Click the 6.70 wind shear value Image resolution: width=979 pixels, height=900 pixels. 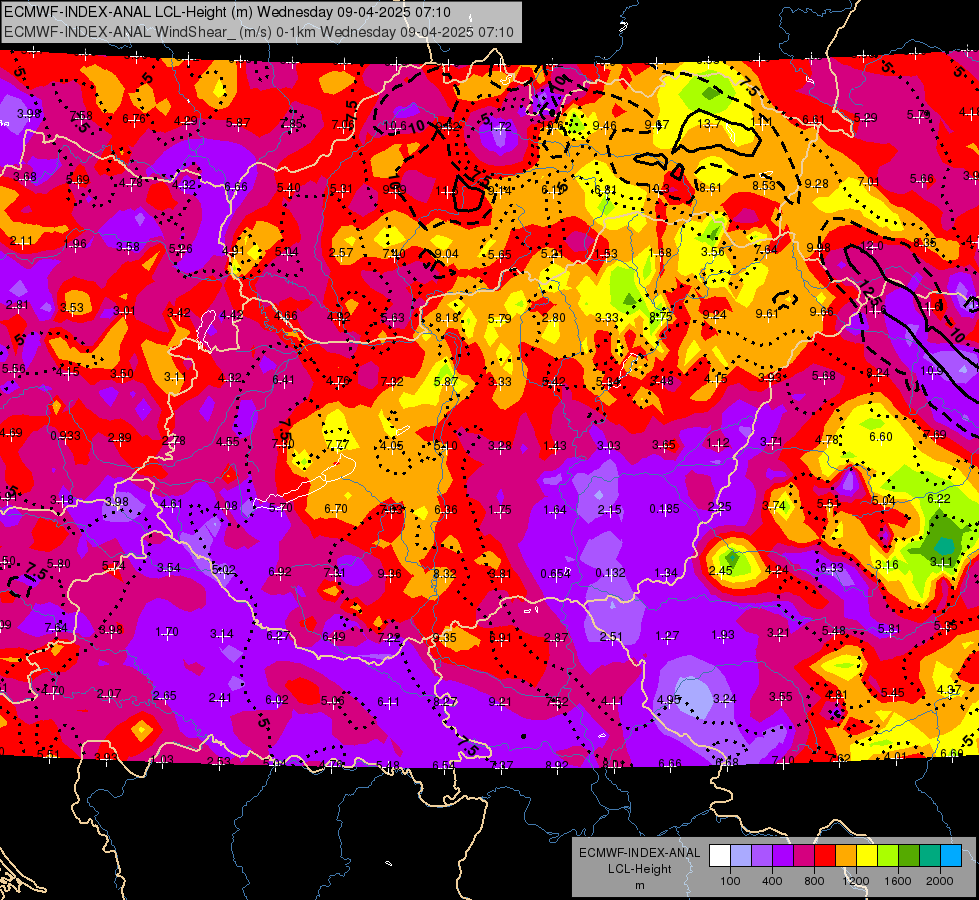[x=335, y=508]
